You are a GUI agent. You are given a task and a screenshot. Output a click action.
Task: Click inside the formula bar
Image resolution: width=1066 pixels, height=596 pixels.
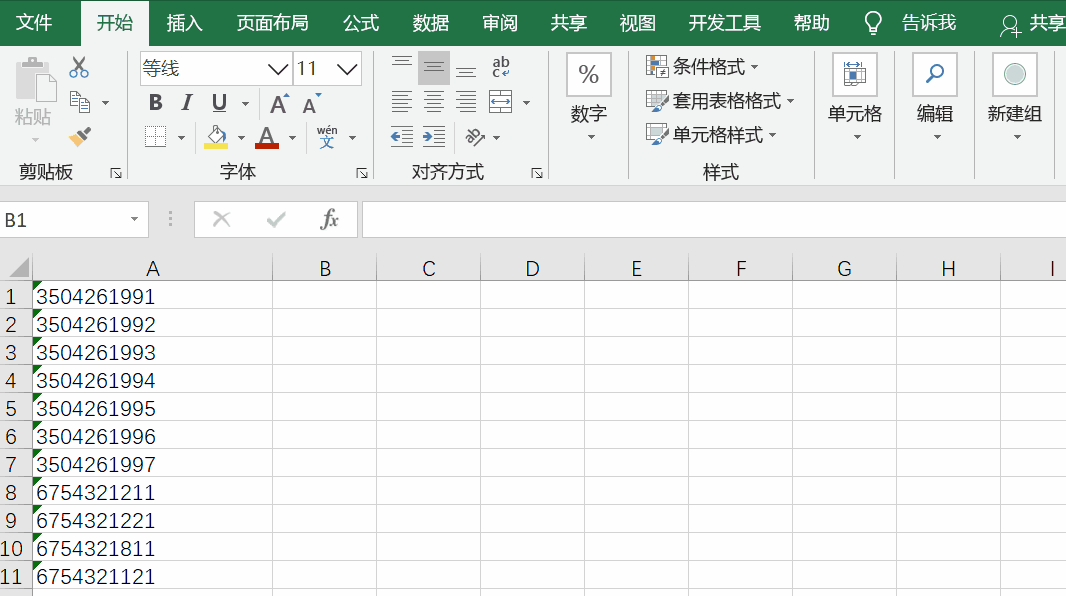[x=714, y=220]
